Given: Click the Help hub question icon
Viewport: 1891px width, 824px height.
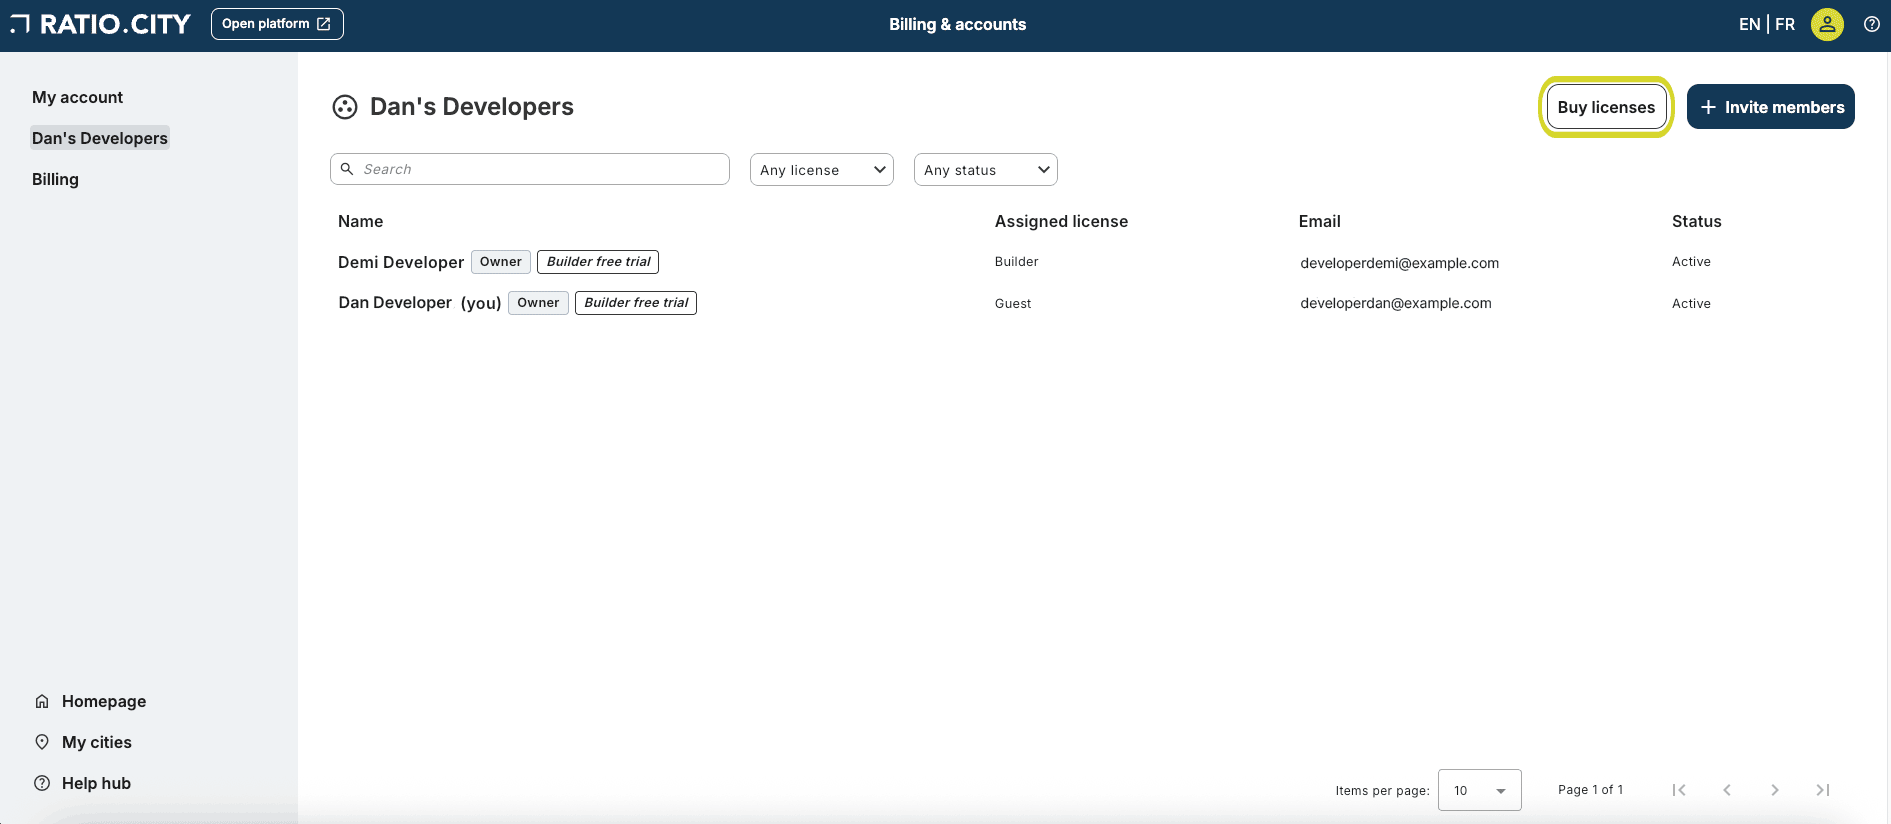Looking at the screenshot, I should 42,783.
